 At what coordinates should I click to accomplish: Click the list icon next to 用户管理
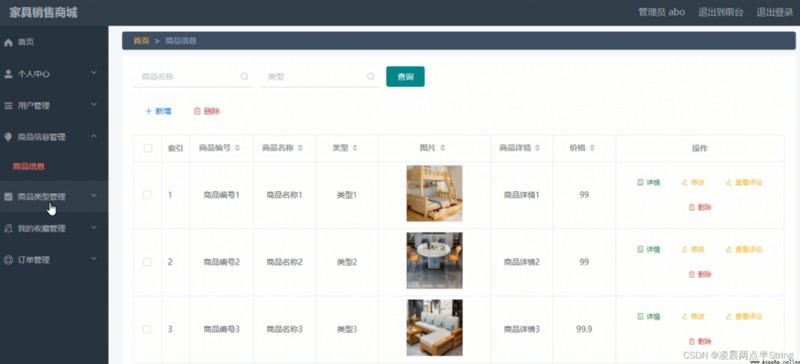pyautogui.click(x=8, y=106)
